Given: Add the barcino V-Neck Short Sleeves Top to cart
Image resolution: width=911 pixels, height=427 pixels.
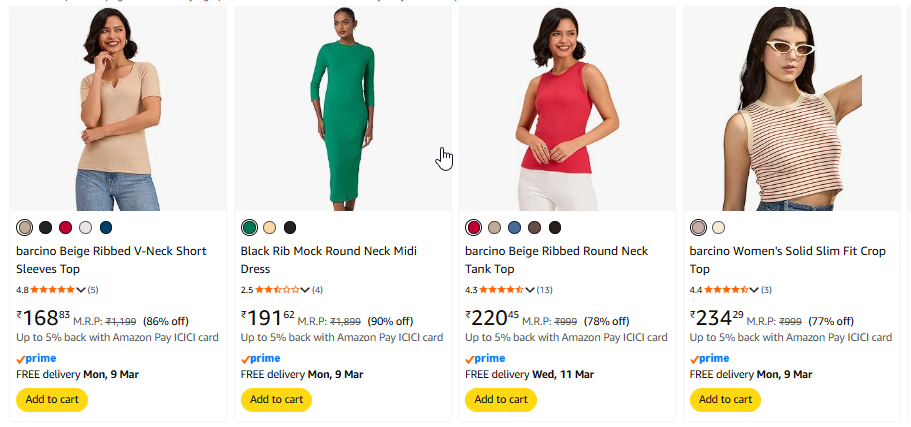Looking at the screenshot, I should tap(52, 400).
